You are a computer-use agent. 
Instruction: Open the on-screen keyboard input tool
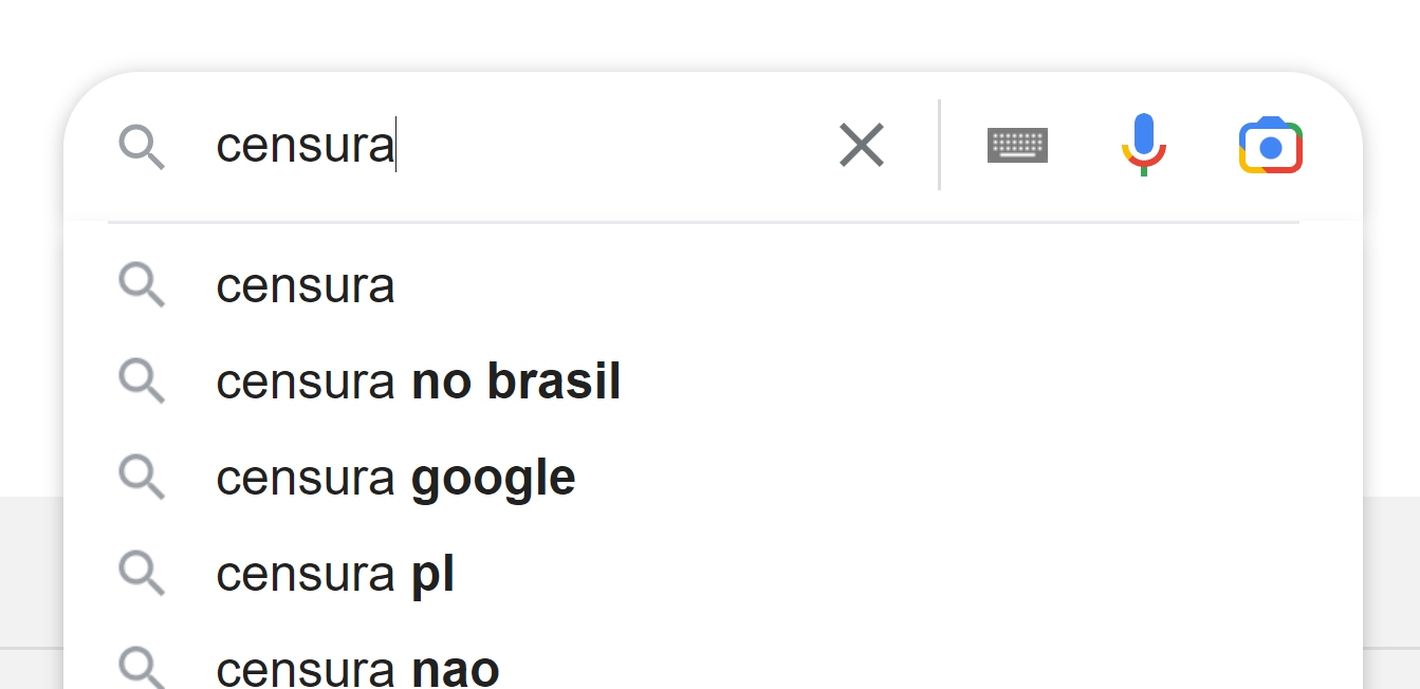click(x=1017, y=145)
